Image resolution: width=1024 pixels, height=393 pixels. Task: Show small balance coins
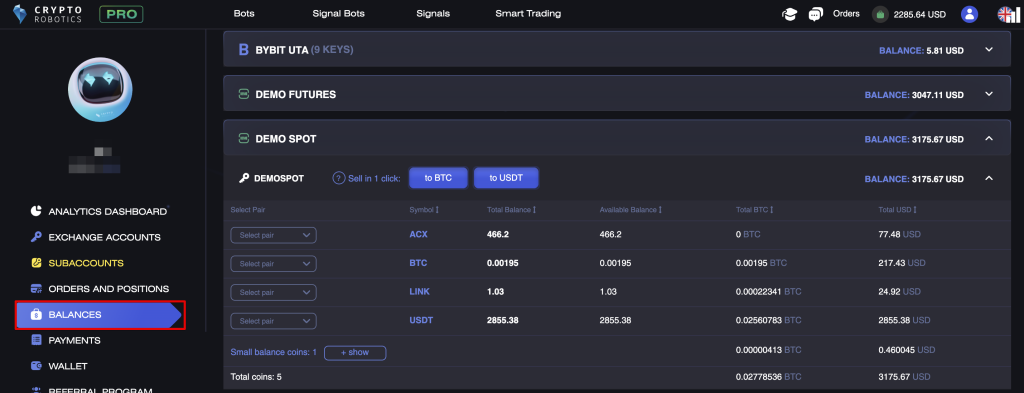[355, 353]
